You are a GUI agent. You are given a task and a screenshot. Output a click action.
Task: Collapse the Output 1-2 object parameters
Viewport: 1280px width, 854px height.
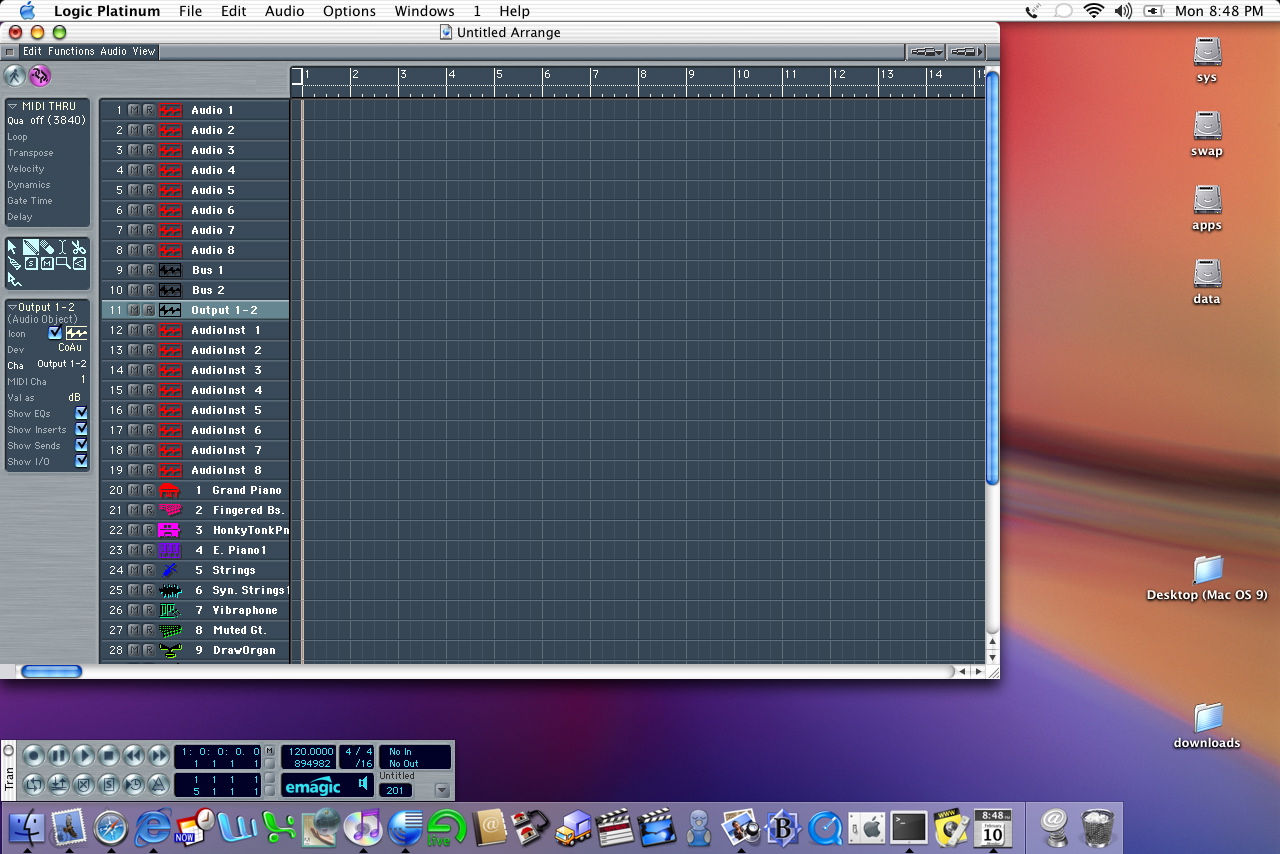coord(12,308)
